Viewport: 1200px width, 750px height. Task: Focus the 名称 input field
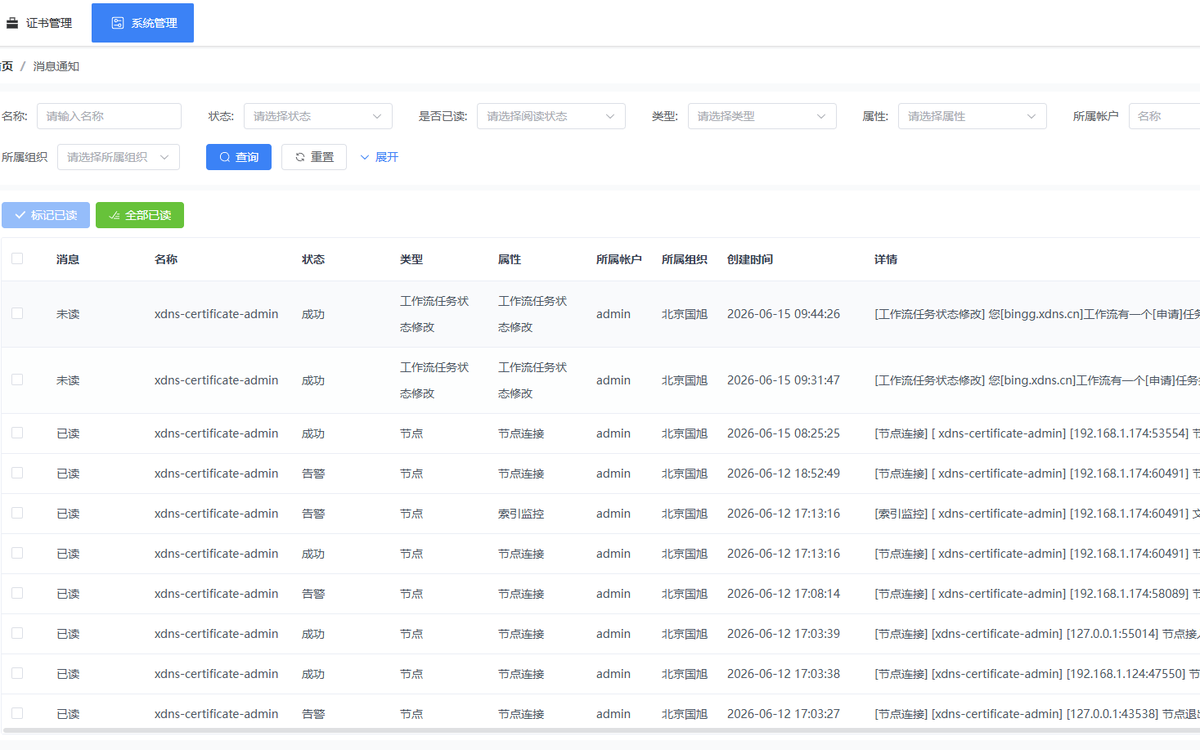109,116
